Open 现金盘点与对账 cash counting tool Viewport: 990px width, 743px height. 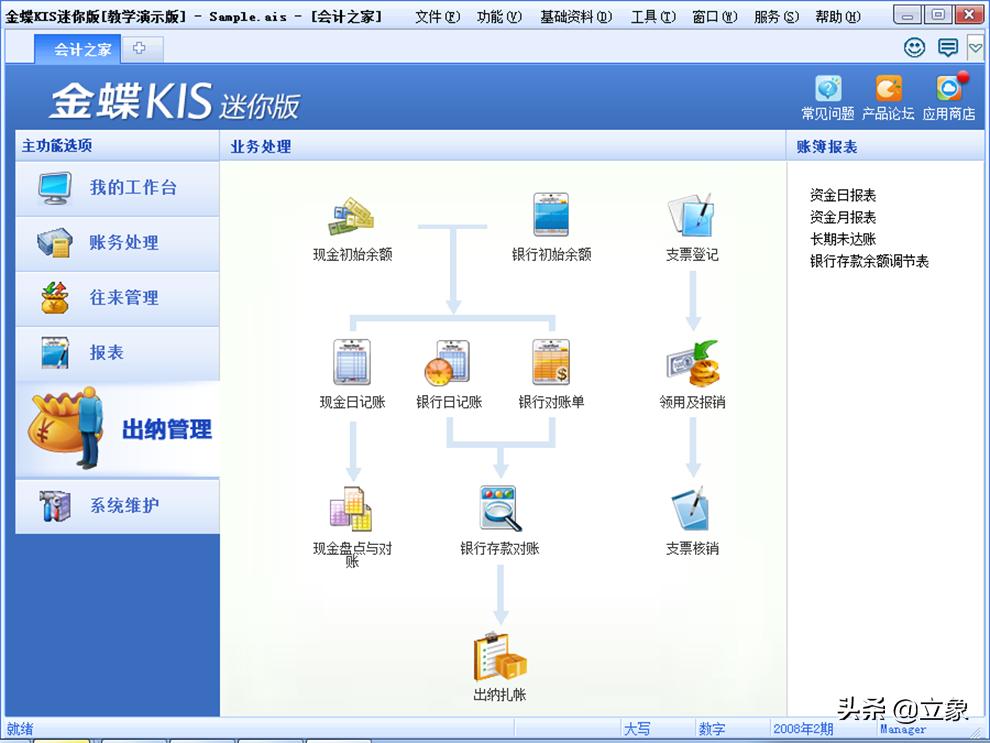click(352, 511)
